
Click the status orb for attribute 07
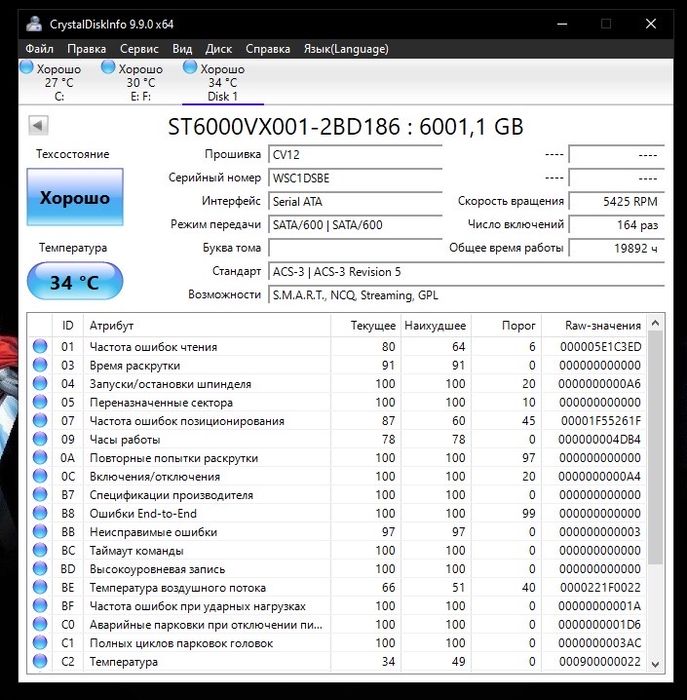tap(40, 420)
